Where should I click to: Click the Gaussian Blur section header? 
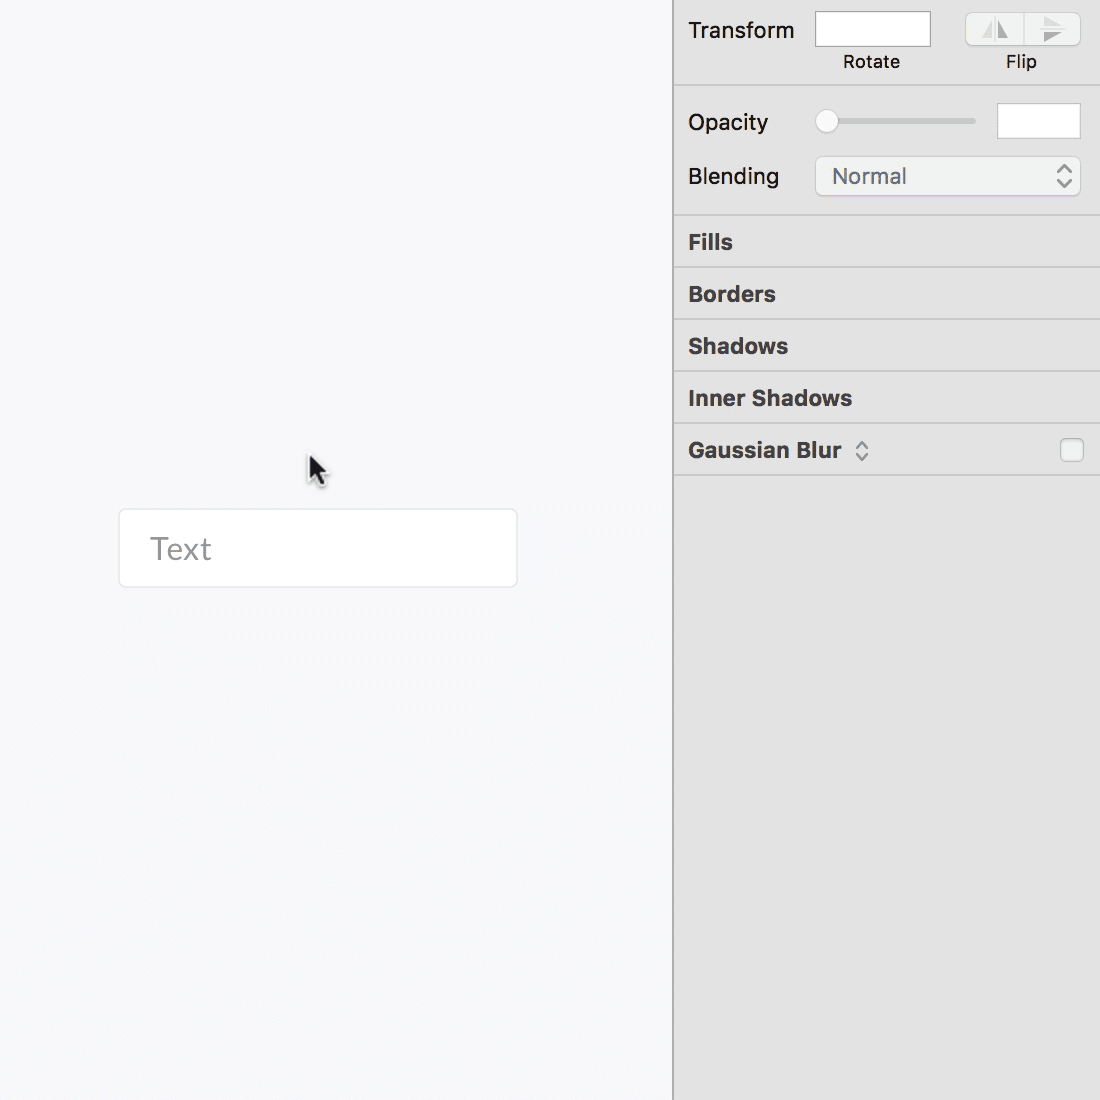[x=764, y=450]
